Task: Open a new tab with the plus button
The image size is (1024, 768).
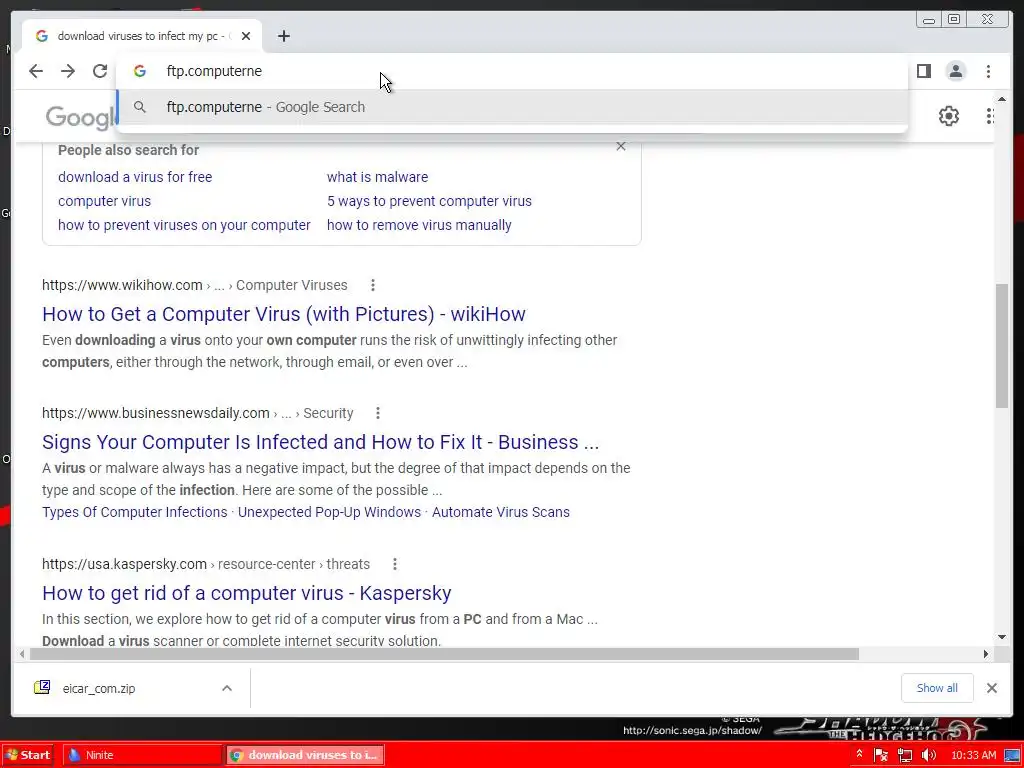Action: (x=283, y=36)
